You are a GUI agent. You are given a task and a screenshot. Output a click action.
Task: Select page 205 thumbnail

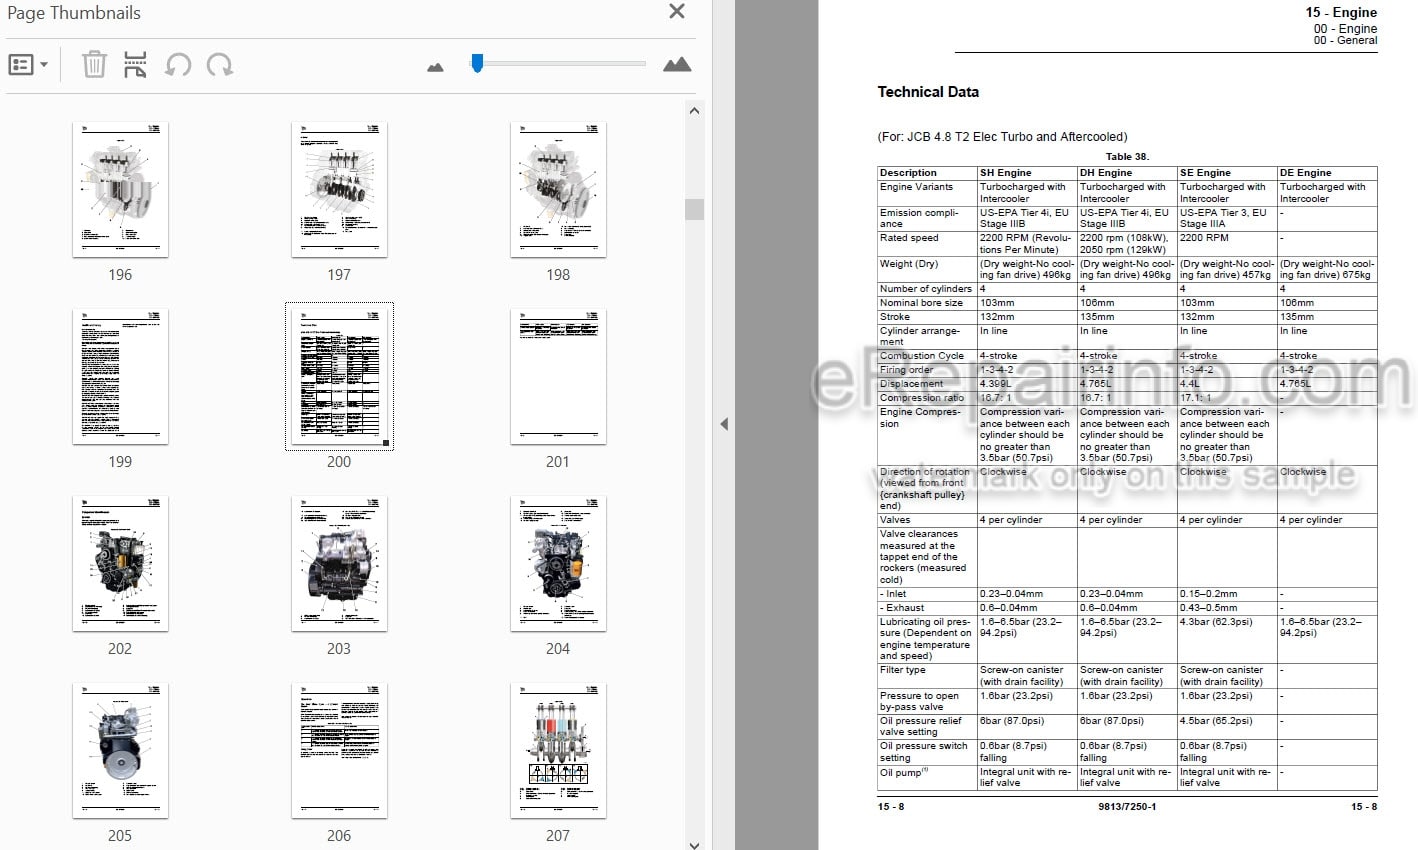tap(120, 751)
